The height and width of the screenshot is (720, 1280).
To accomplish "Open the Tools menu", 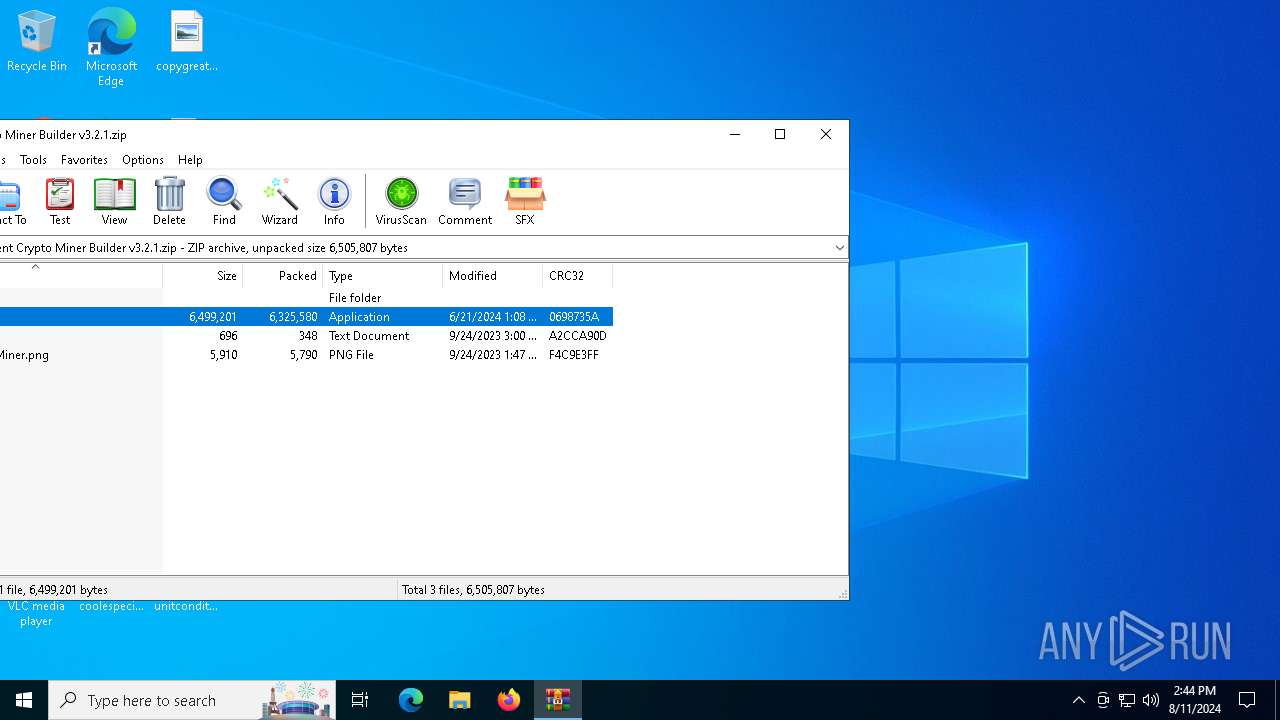I will (x=33, y=160).
